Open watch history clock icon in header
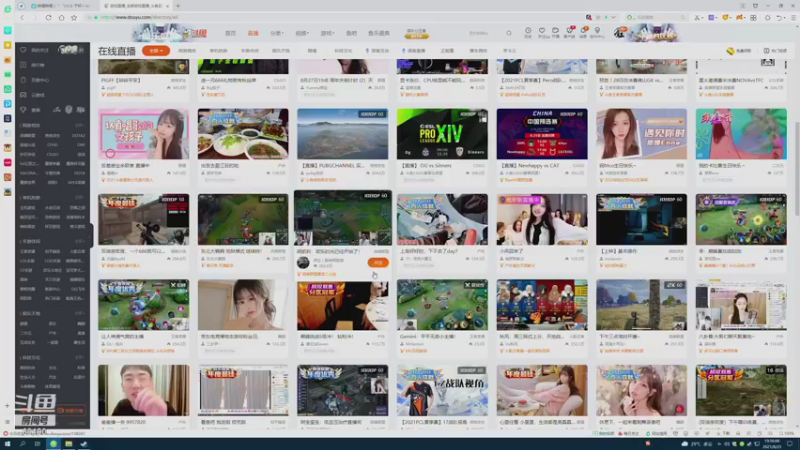 click(x=528, y=32)
